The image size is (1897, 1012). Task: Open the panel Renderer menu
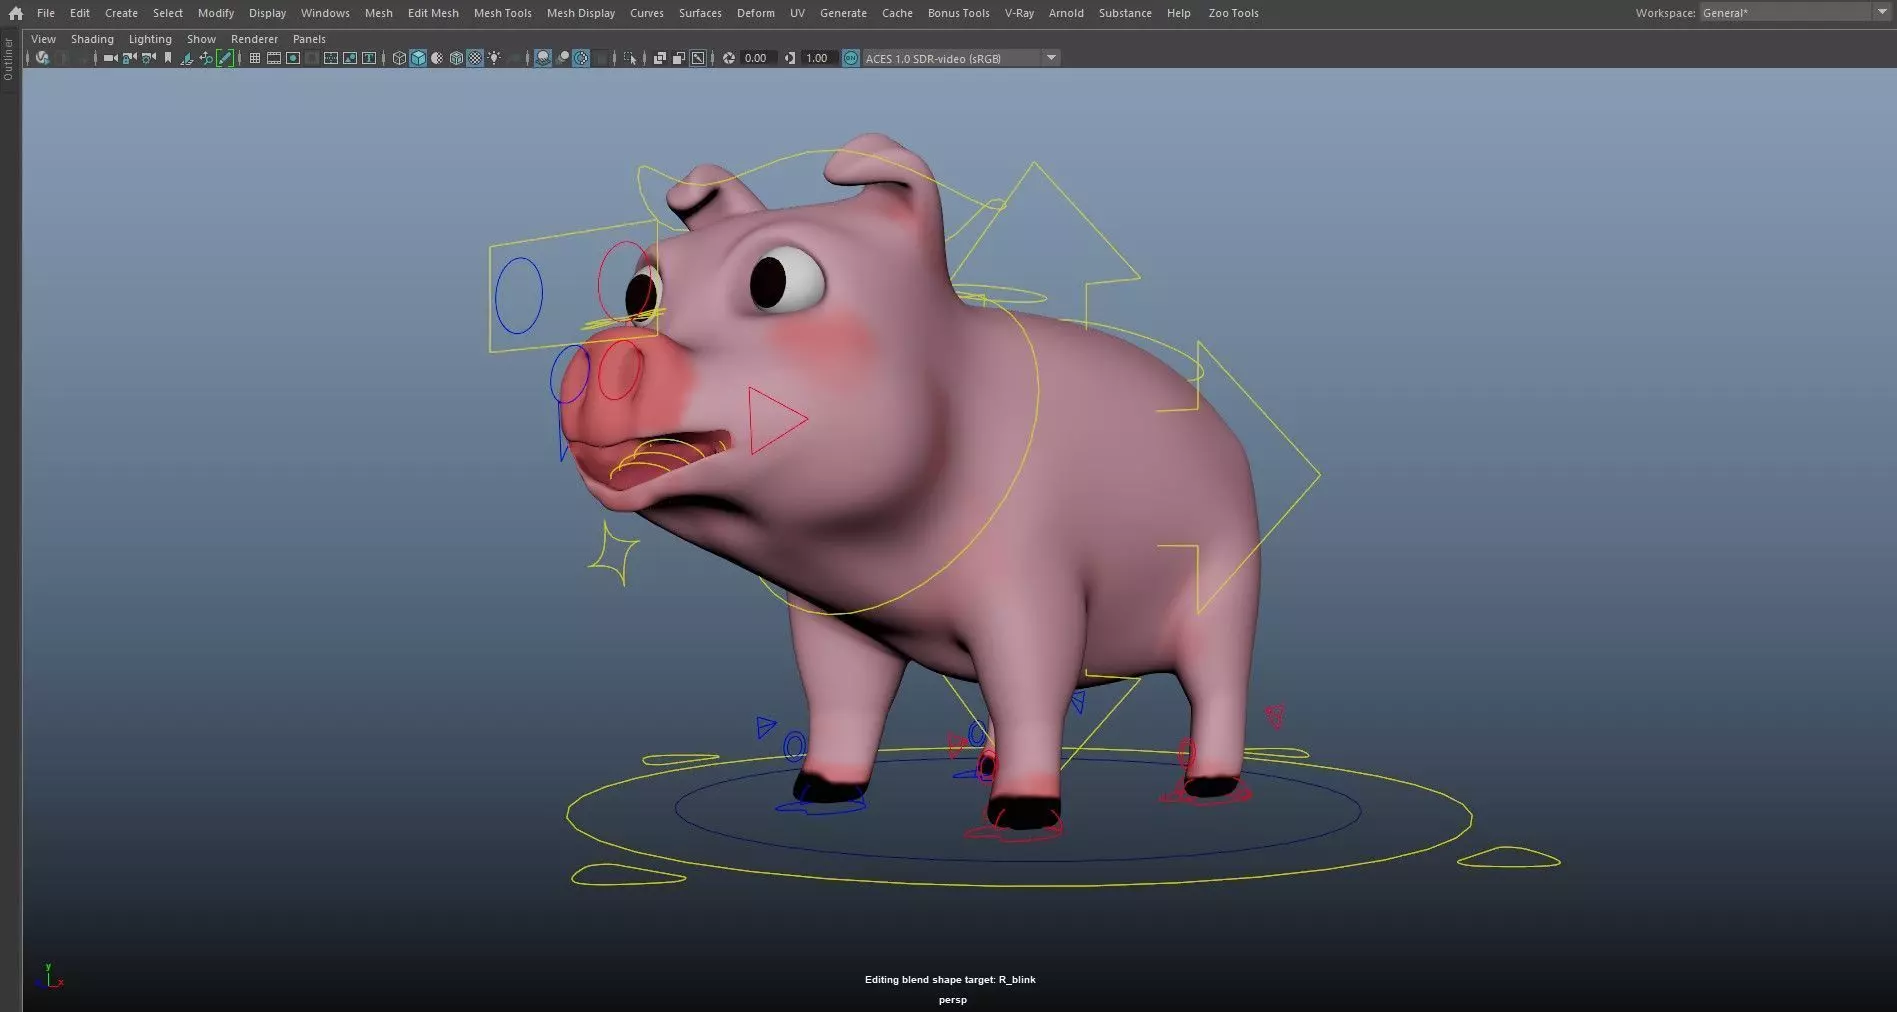tap(254, 39)
